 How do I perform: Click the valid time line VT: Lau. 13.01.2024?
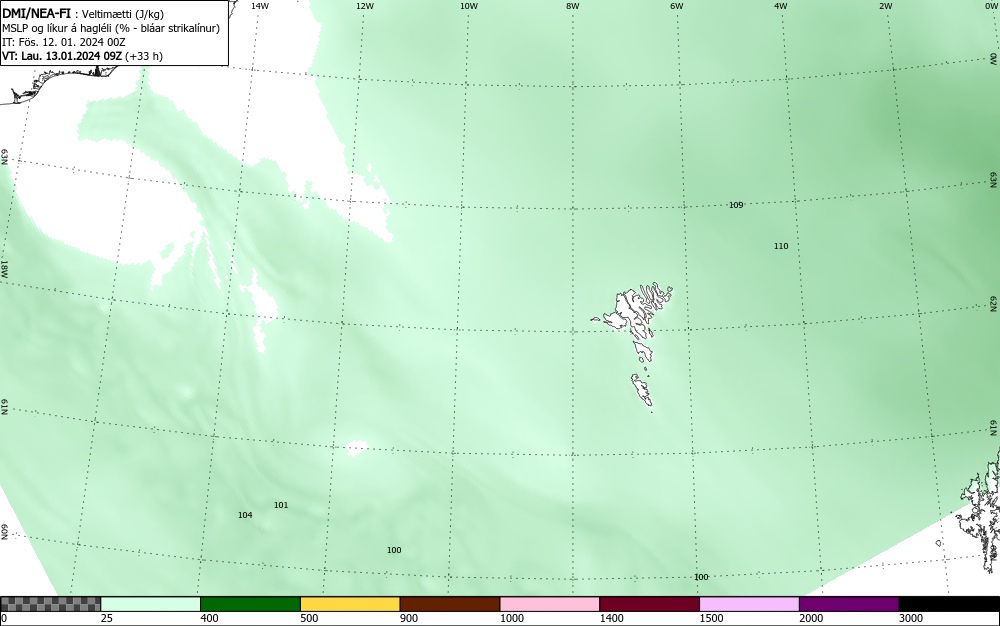click(82, 56)
